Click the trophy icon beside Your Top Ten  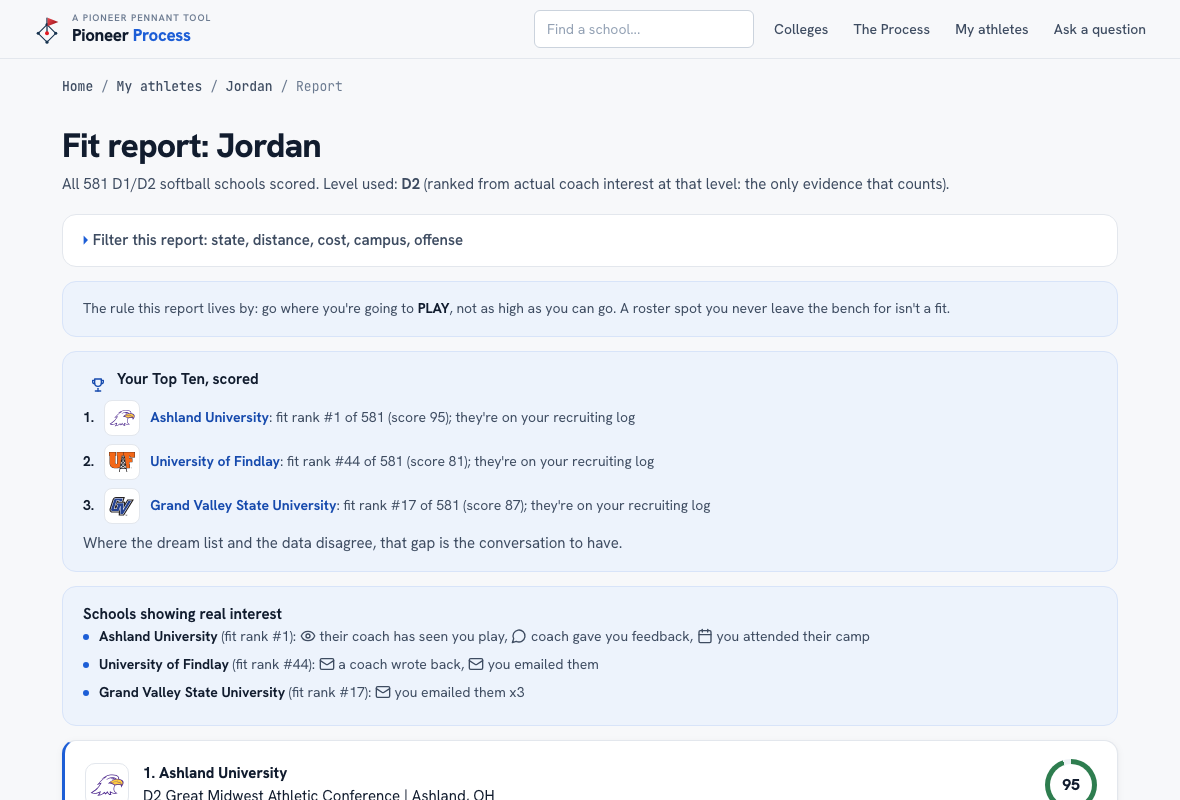(98, 385)
